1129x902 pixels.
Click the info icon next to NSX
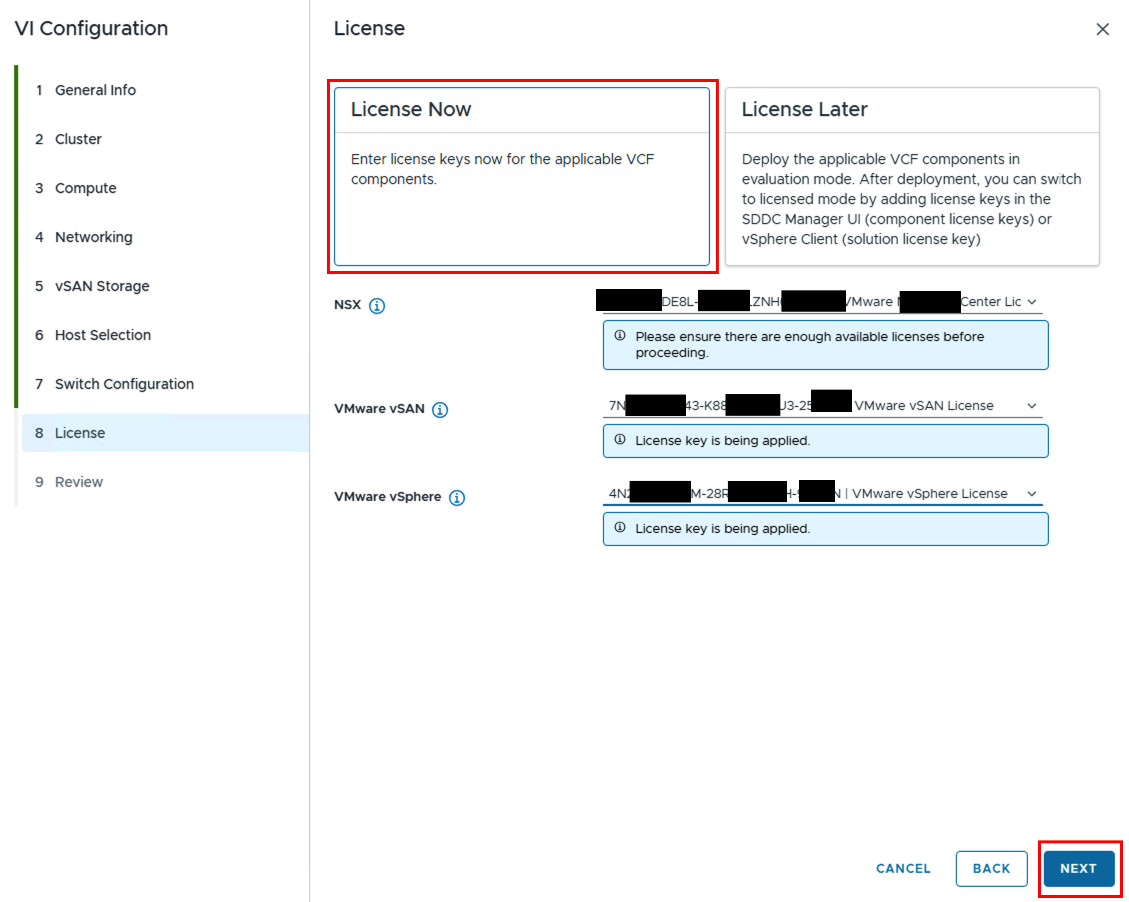click(x=377, y=306)
